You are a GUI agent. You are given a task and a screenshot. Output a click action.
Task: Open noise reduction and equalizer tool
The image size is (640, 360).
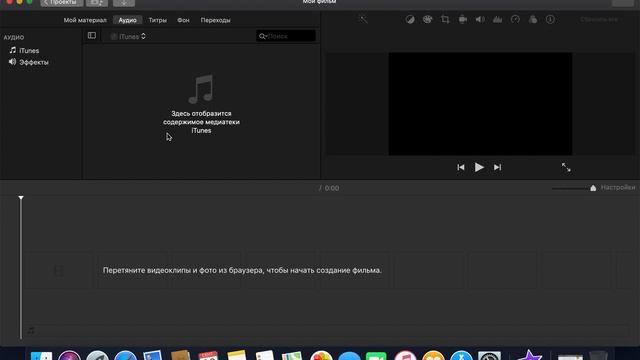point(498,19)
